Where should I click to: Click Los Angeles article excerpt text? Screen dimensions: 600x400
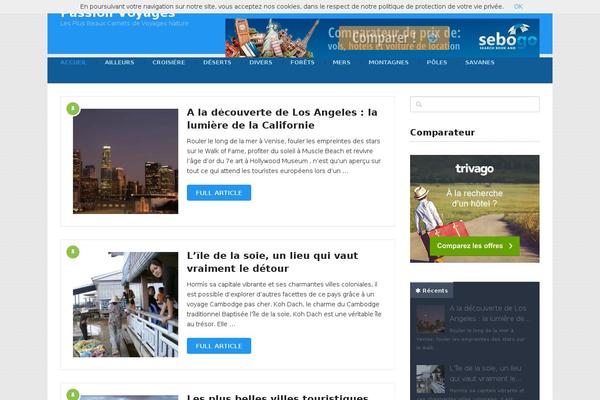click(284, 156)
